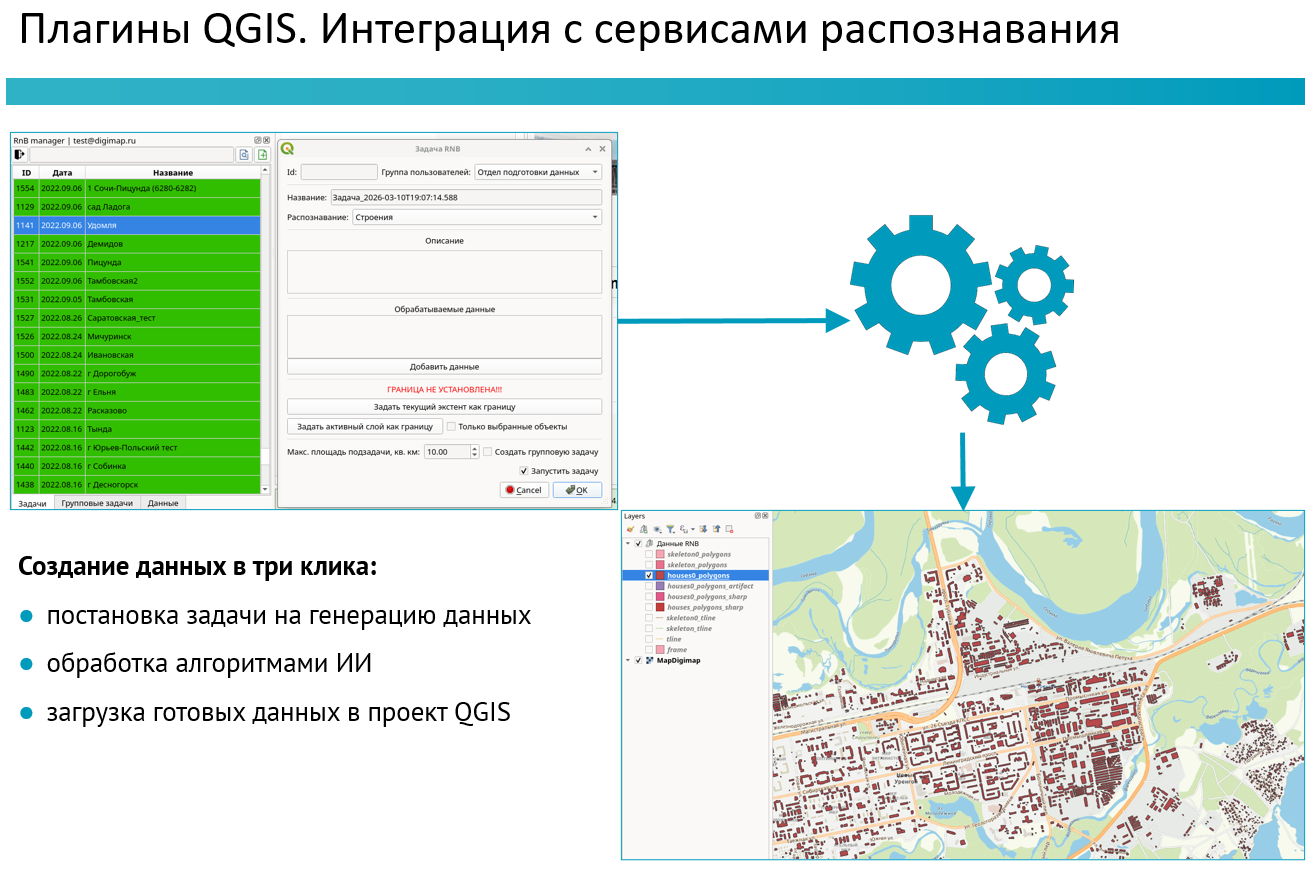Click the Filter Legend by Expression icon
1311x870 pixels.
(684, 529)
